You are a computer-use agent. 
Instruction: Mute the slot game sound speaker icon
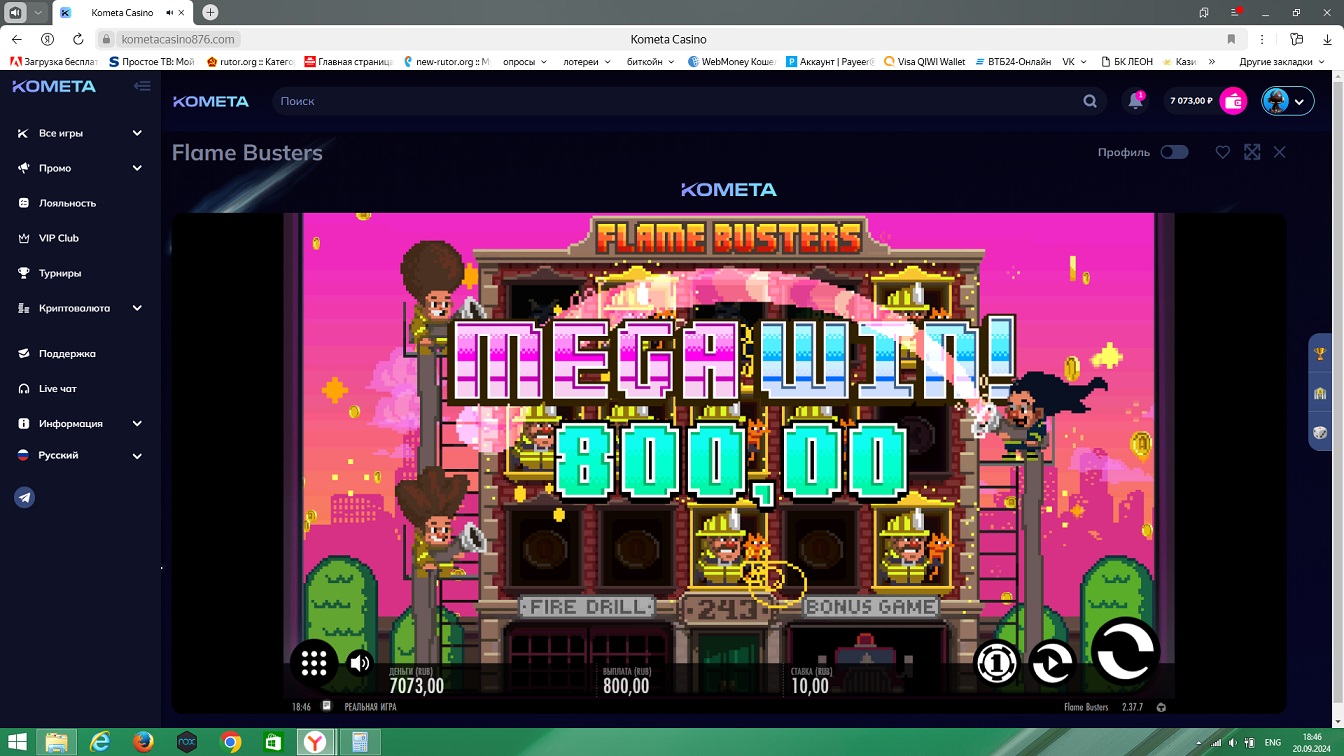pos(360,662)
